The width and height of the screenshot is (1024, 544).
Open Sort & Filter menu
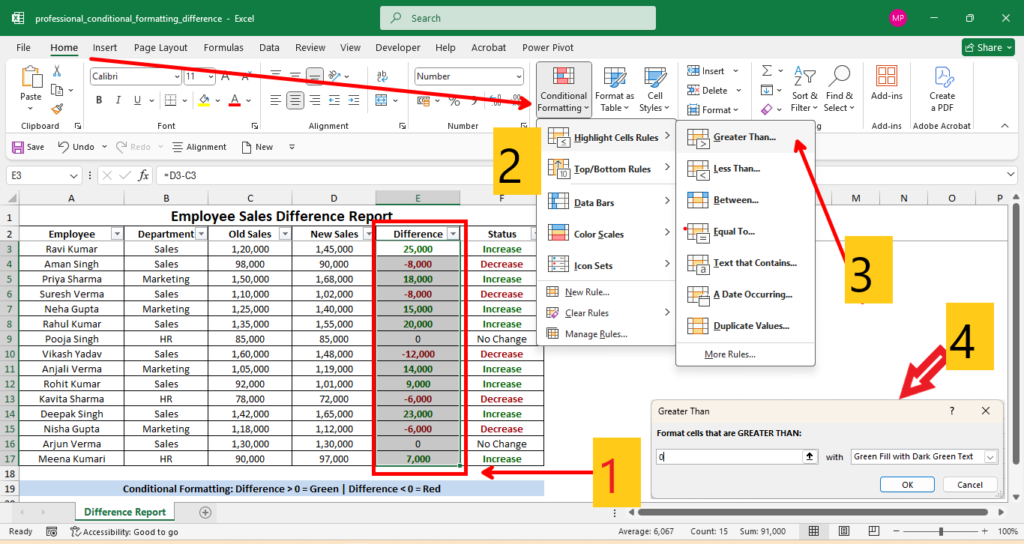pos(804,89)
